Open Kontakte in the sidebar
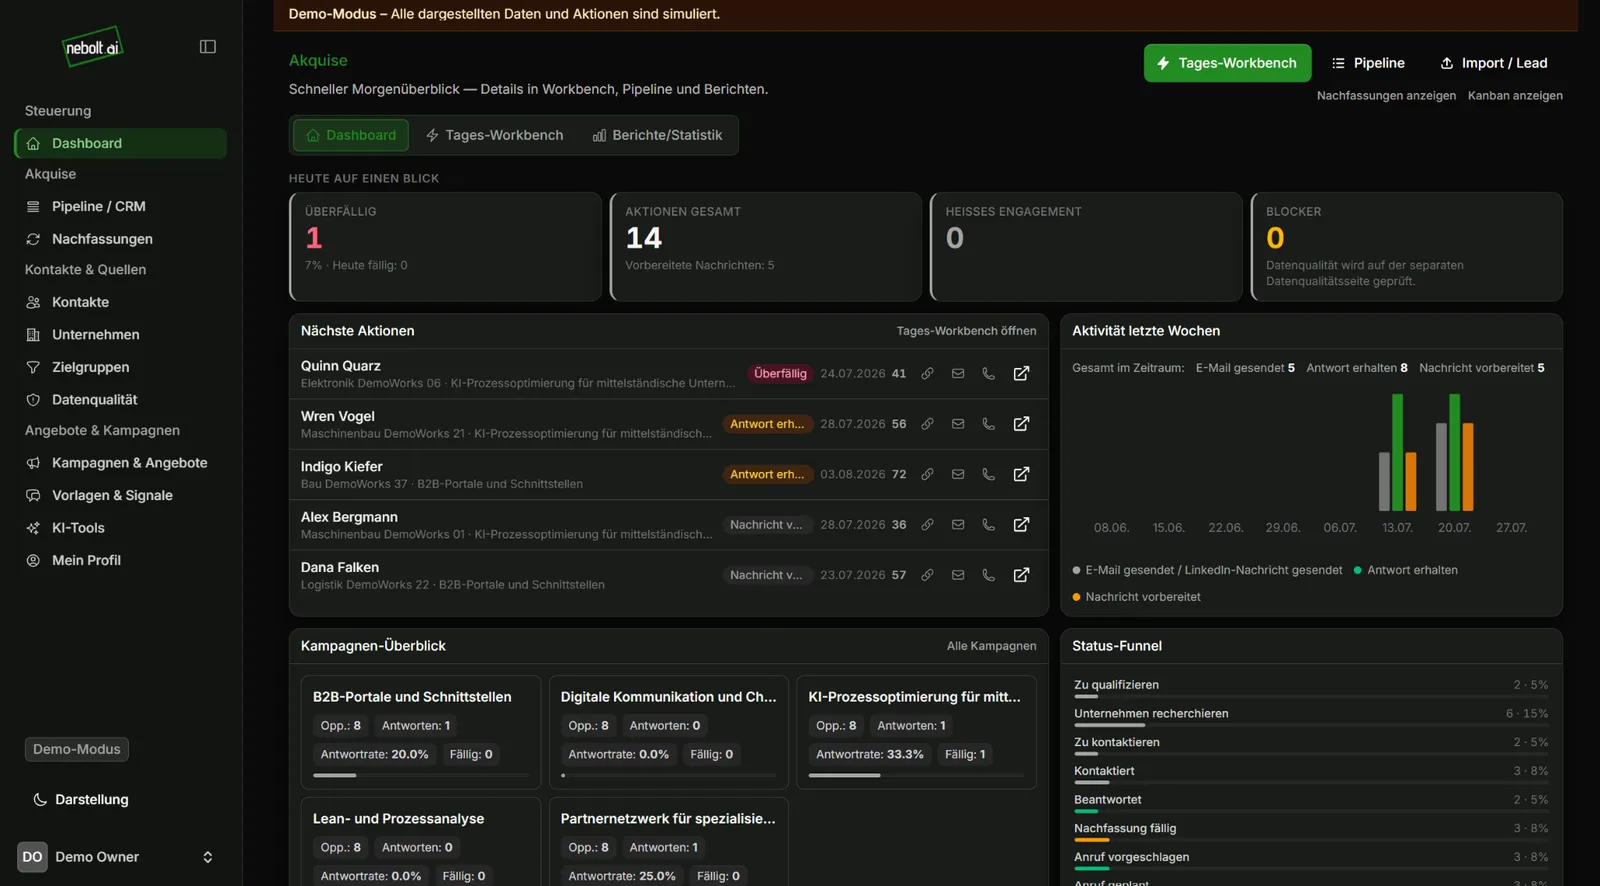This screenshot has width=1600, height=886. (x=120, y=302)
